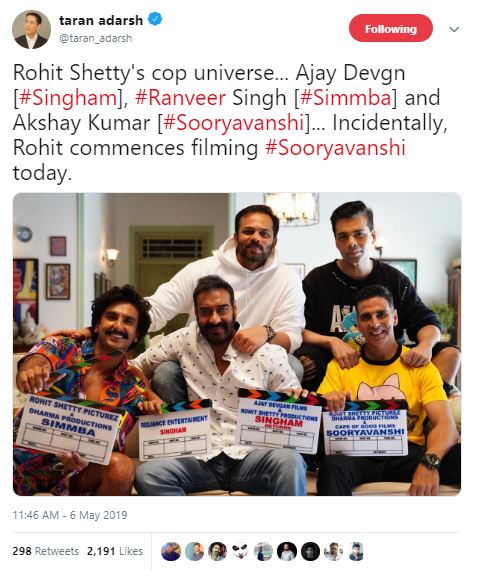Image resolution: width=486 pixels, height=570 pixels.
Task: Open the #Simmba hashtag
Action: click(x=346, y=98)
